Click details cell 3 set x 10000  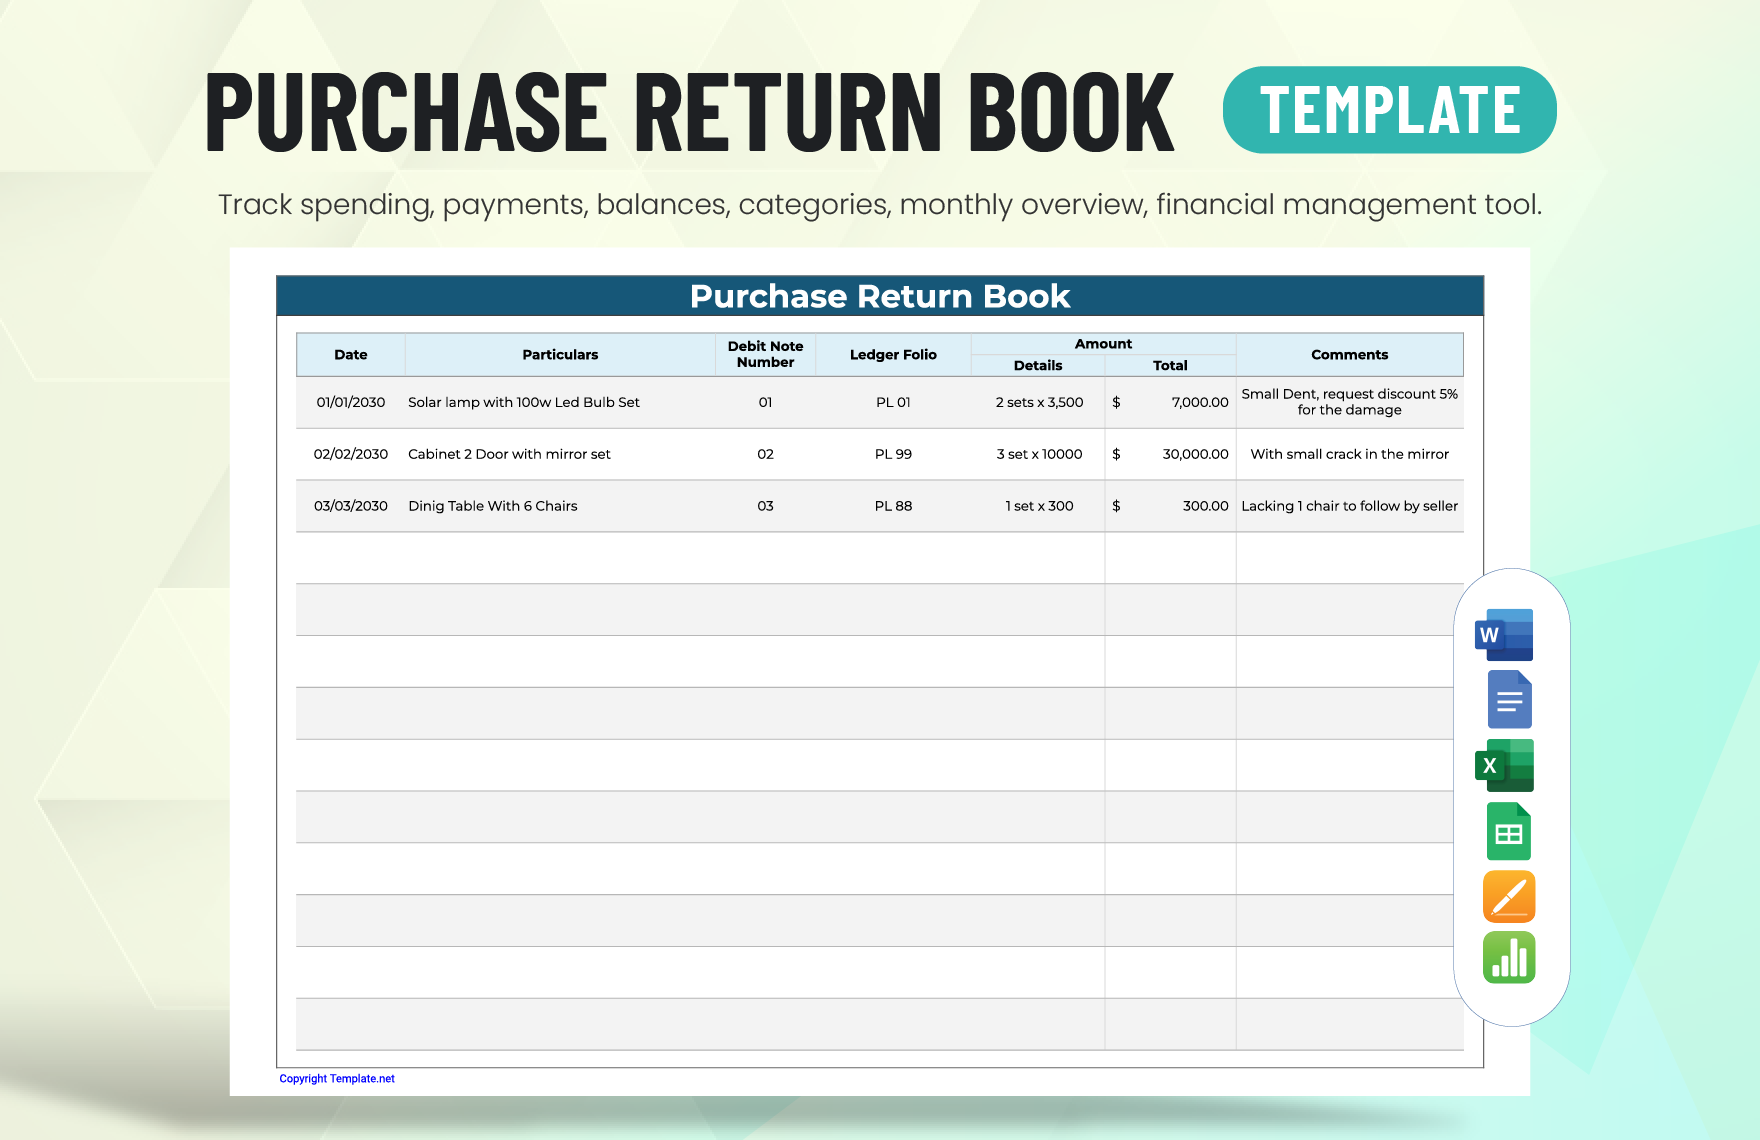point(1039,454)
